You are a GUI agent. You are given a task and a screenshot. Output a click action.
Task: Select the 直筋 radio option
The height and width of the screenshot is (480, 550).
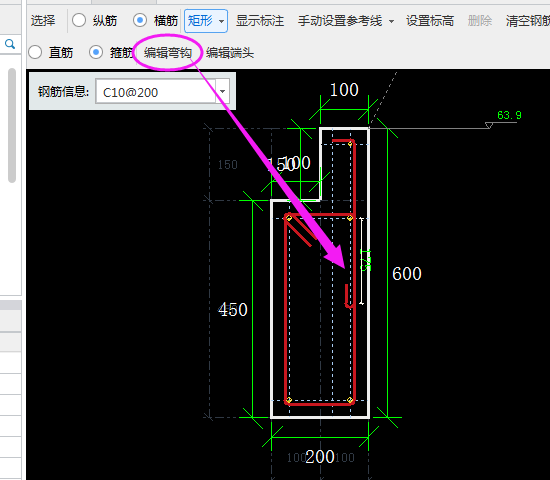[x=35, y=52]
